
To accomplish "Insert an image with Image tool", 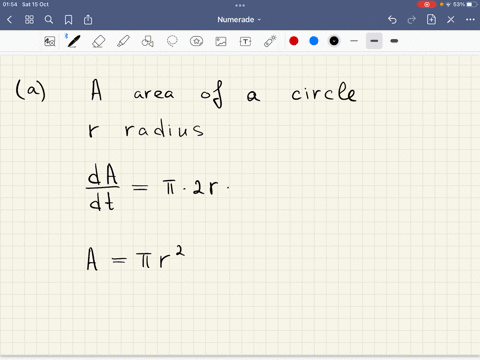I will pyautogui.click(x=221, y=41).
